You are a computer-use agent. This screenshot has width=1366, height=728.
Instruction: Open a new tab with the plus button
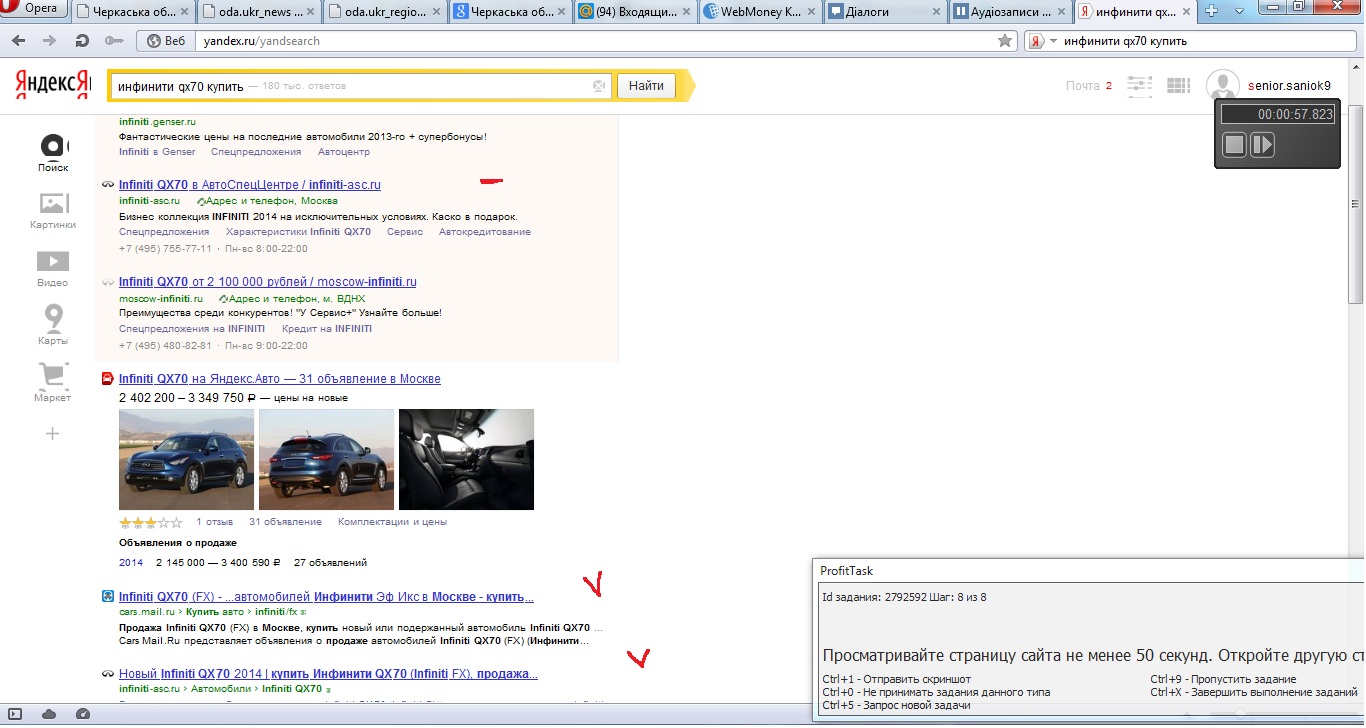(1211, 10)
